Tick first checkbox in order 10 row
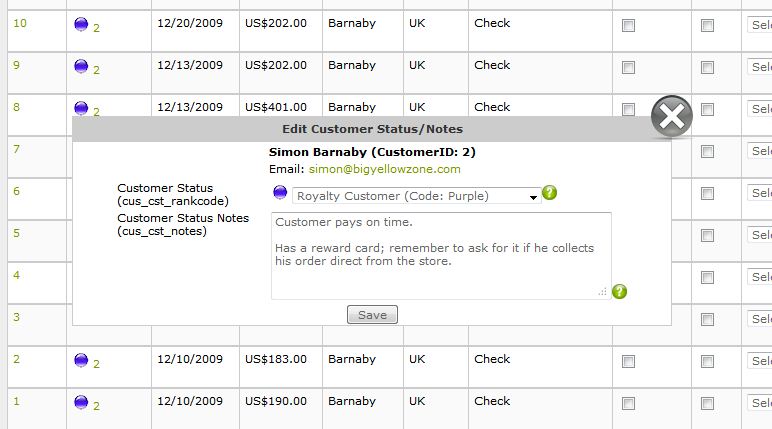The width and height of the screenshot is (772, 429). pos(628,26)
